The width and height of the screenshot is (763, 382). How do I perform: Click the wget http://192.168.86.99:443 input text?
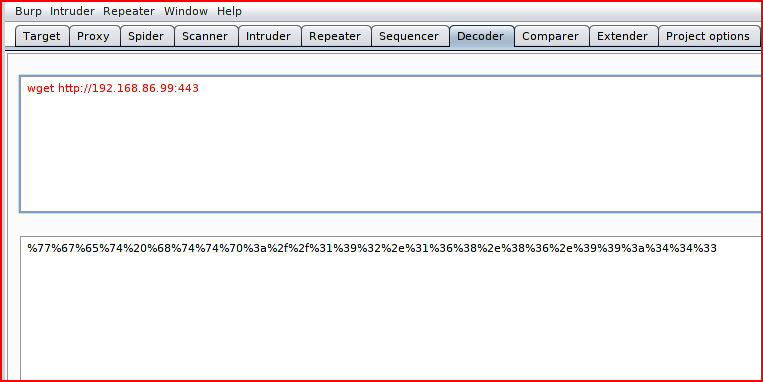(x=113, y=89)
